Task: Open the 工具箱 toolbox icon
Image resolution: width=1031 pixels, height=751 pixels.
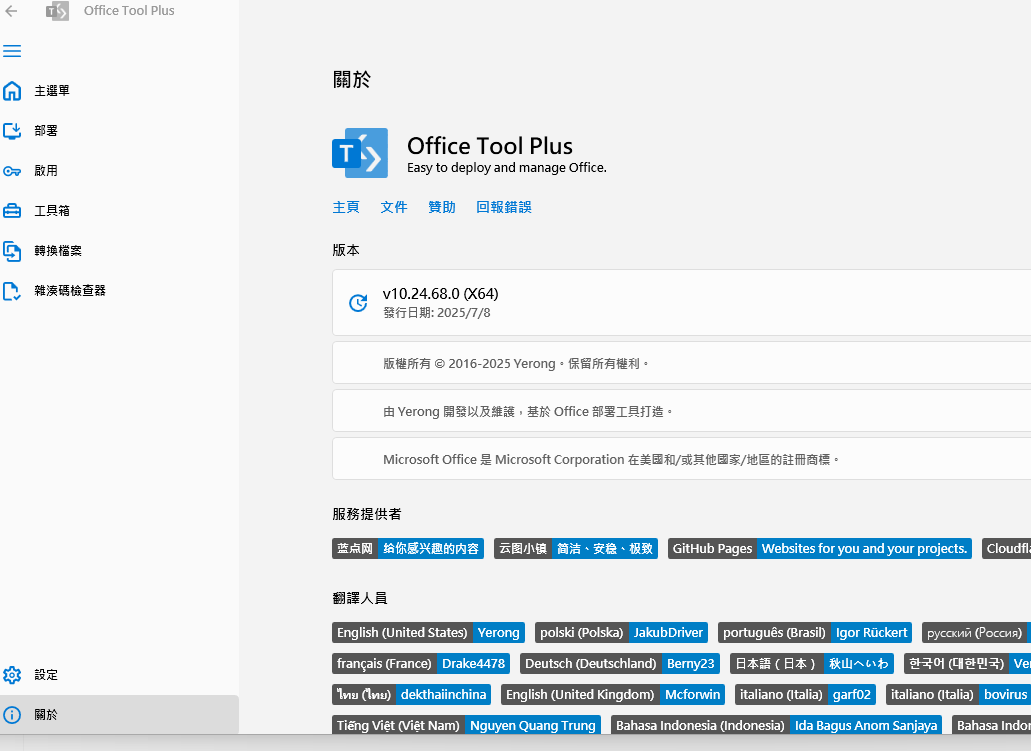Action: tap(12, 211)
